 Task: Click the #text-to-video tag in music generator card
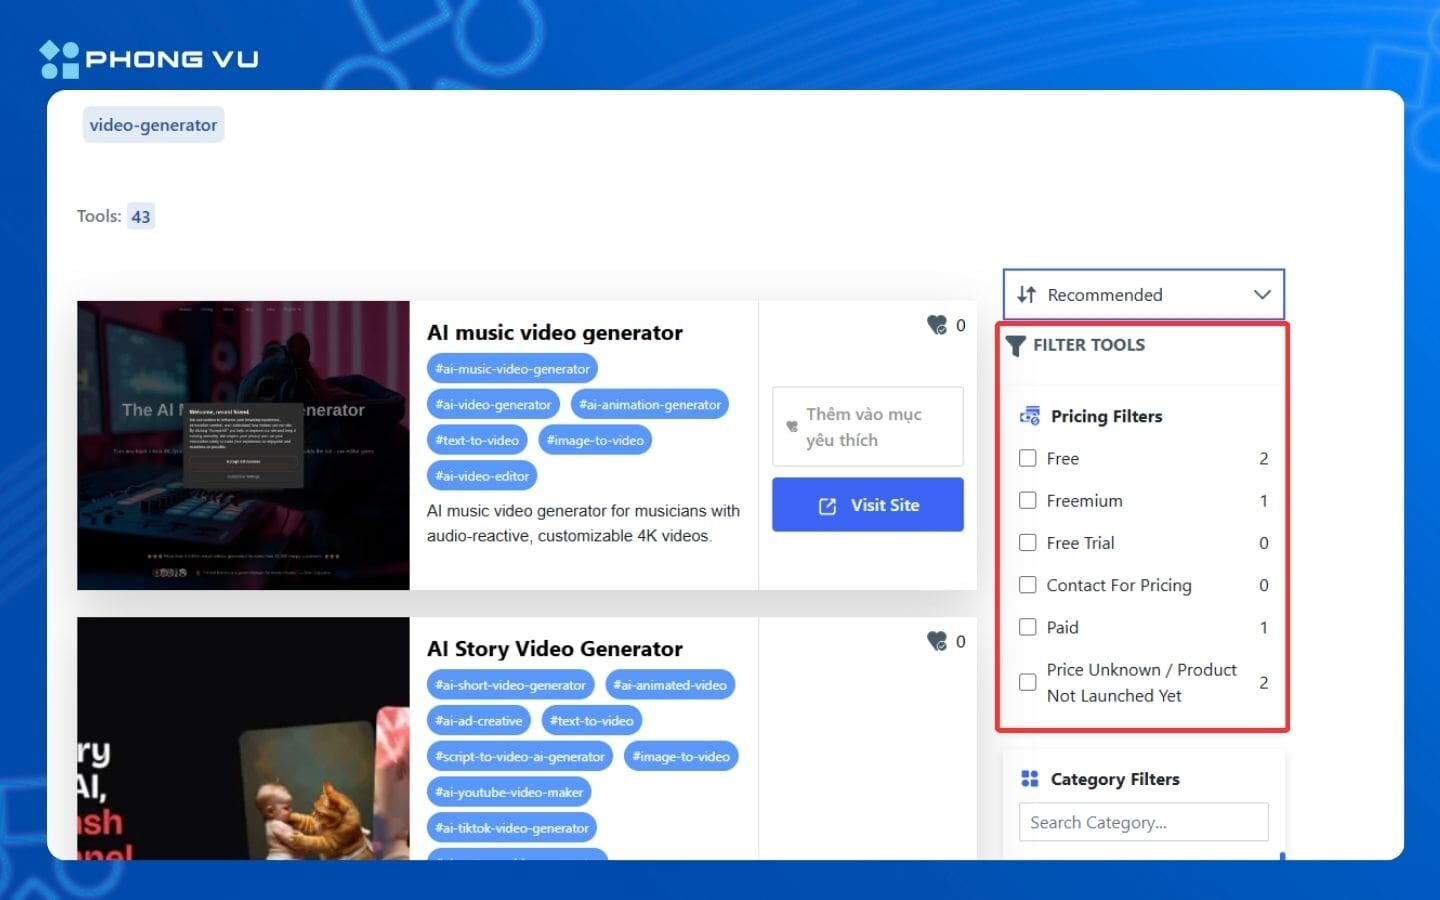click(x=477, y=440)
